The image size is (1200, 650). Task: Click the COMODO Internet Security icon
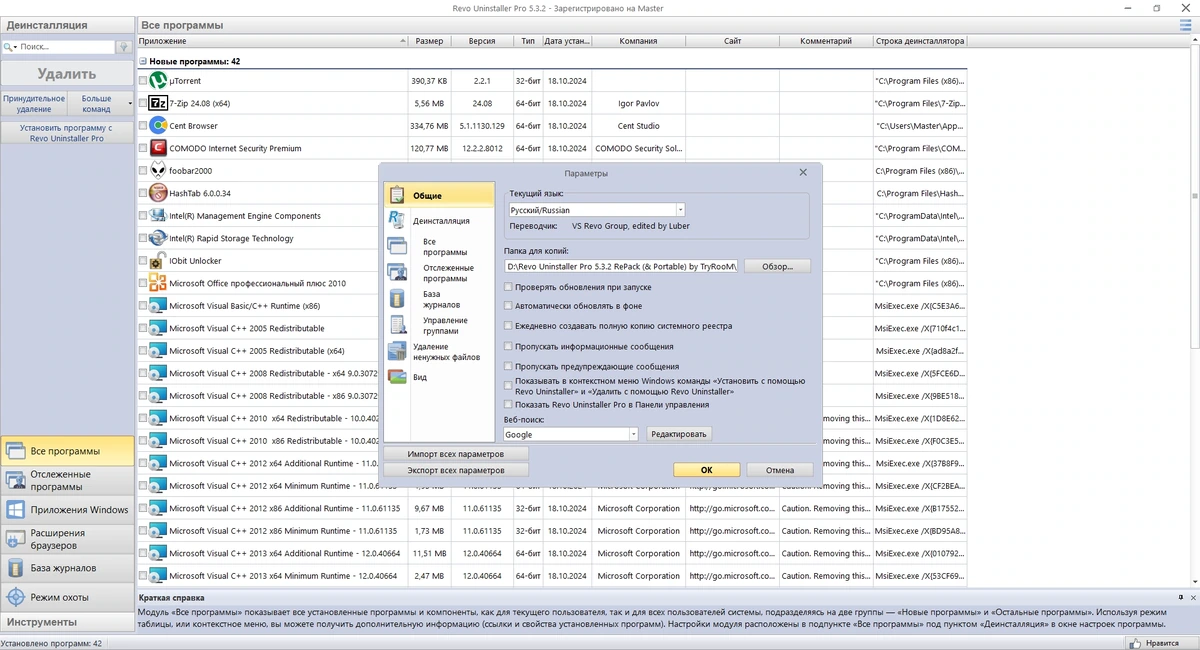pos(158,148)
